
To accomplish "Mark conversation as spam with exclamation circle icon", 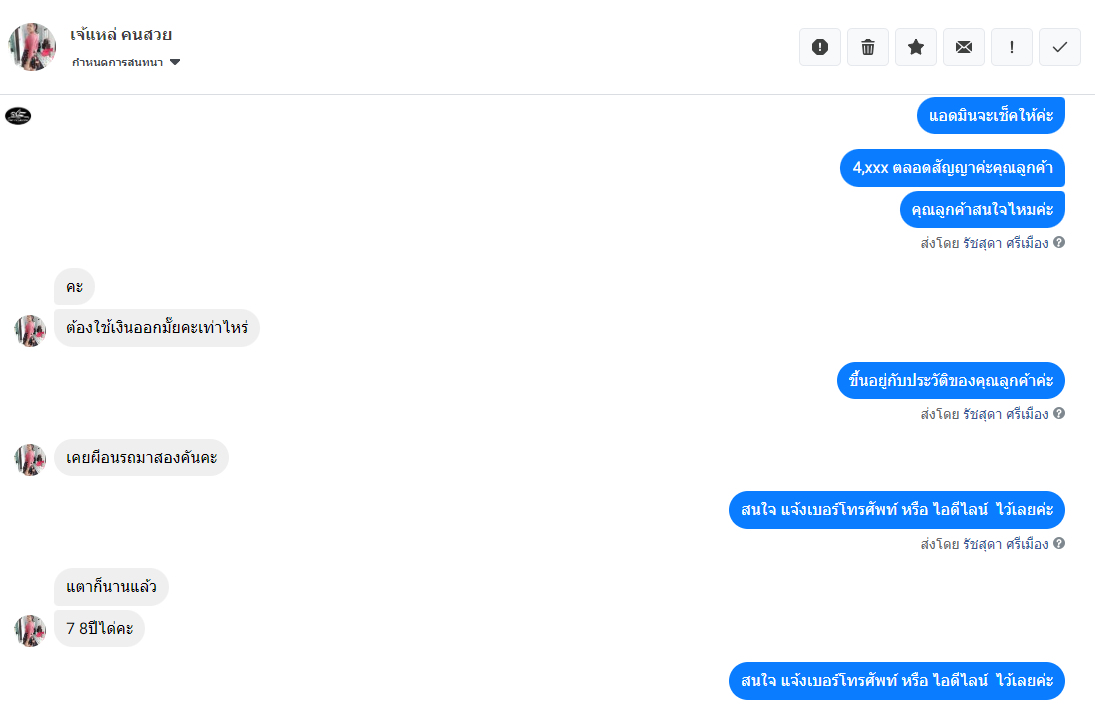I will click(x=820, y=47).
